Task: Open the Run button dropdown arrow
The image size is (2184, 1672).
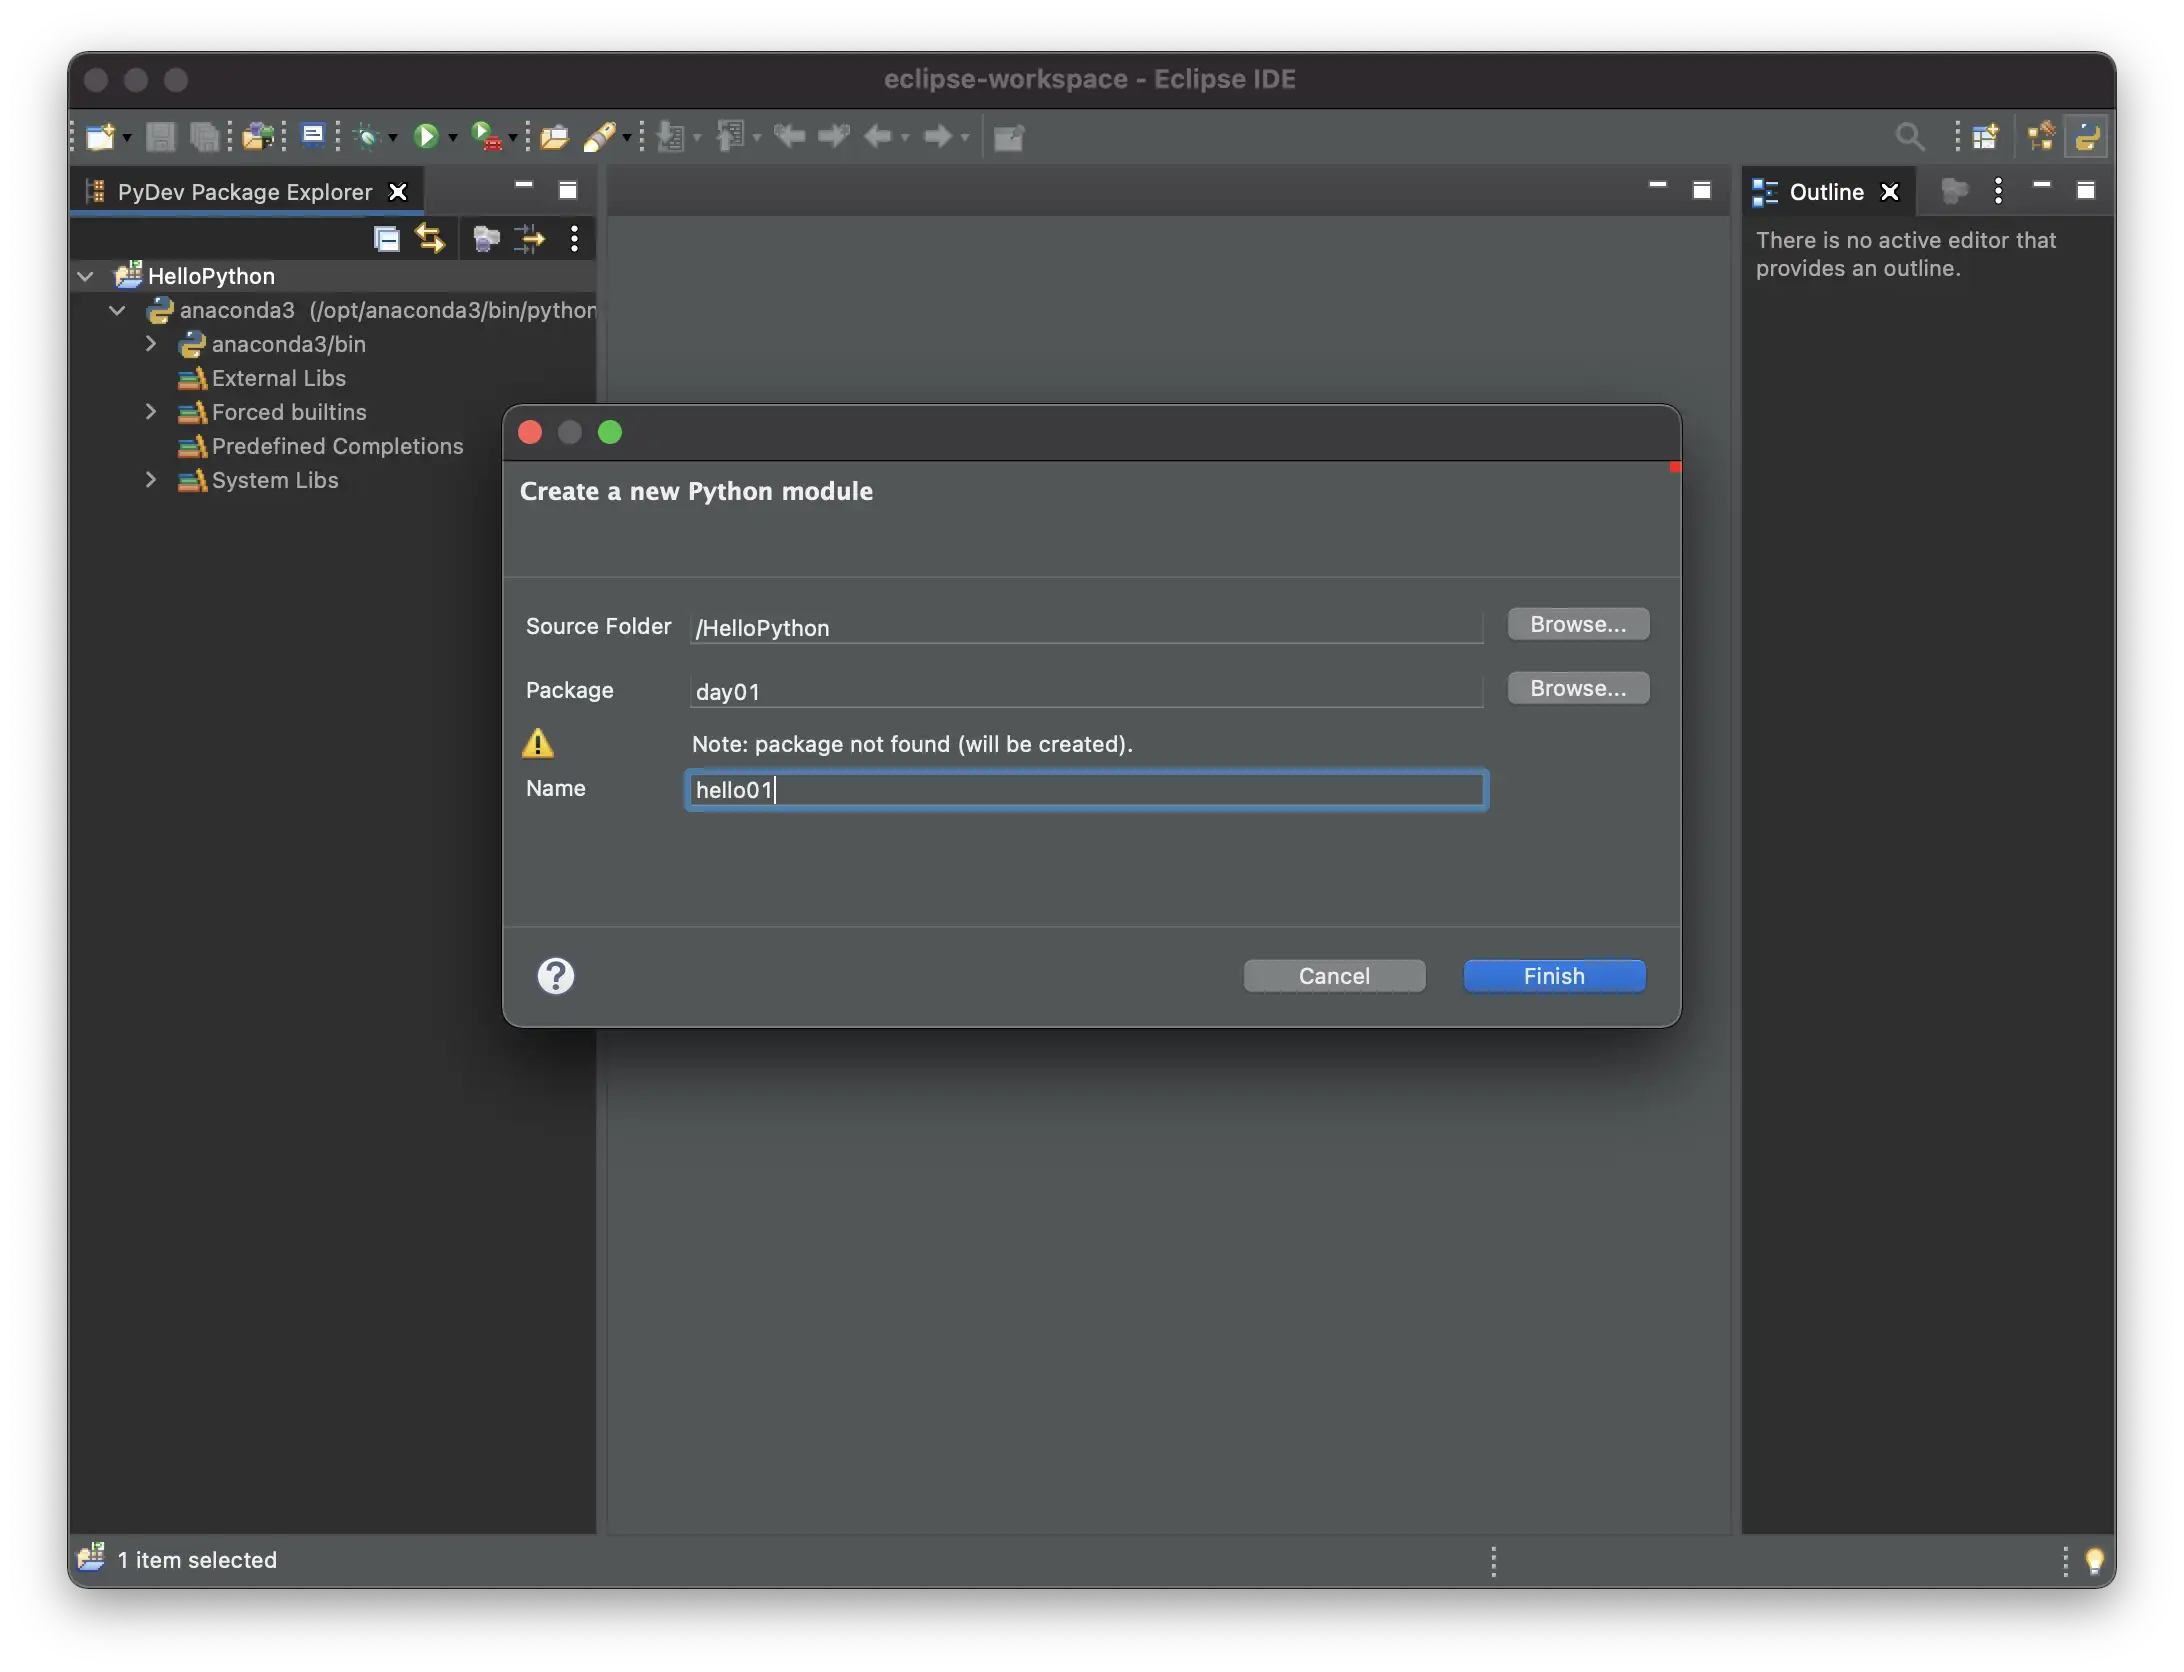Action: 453,138
